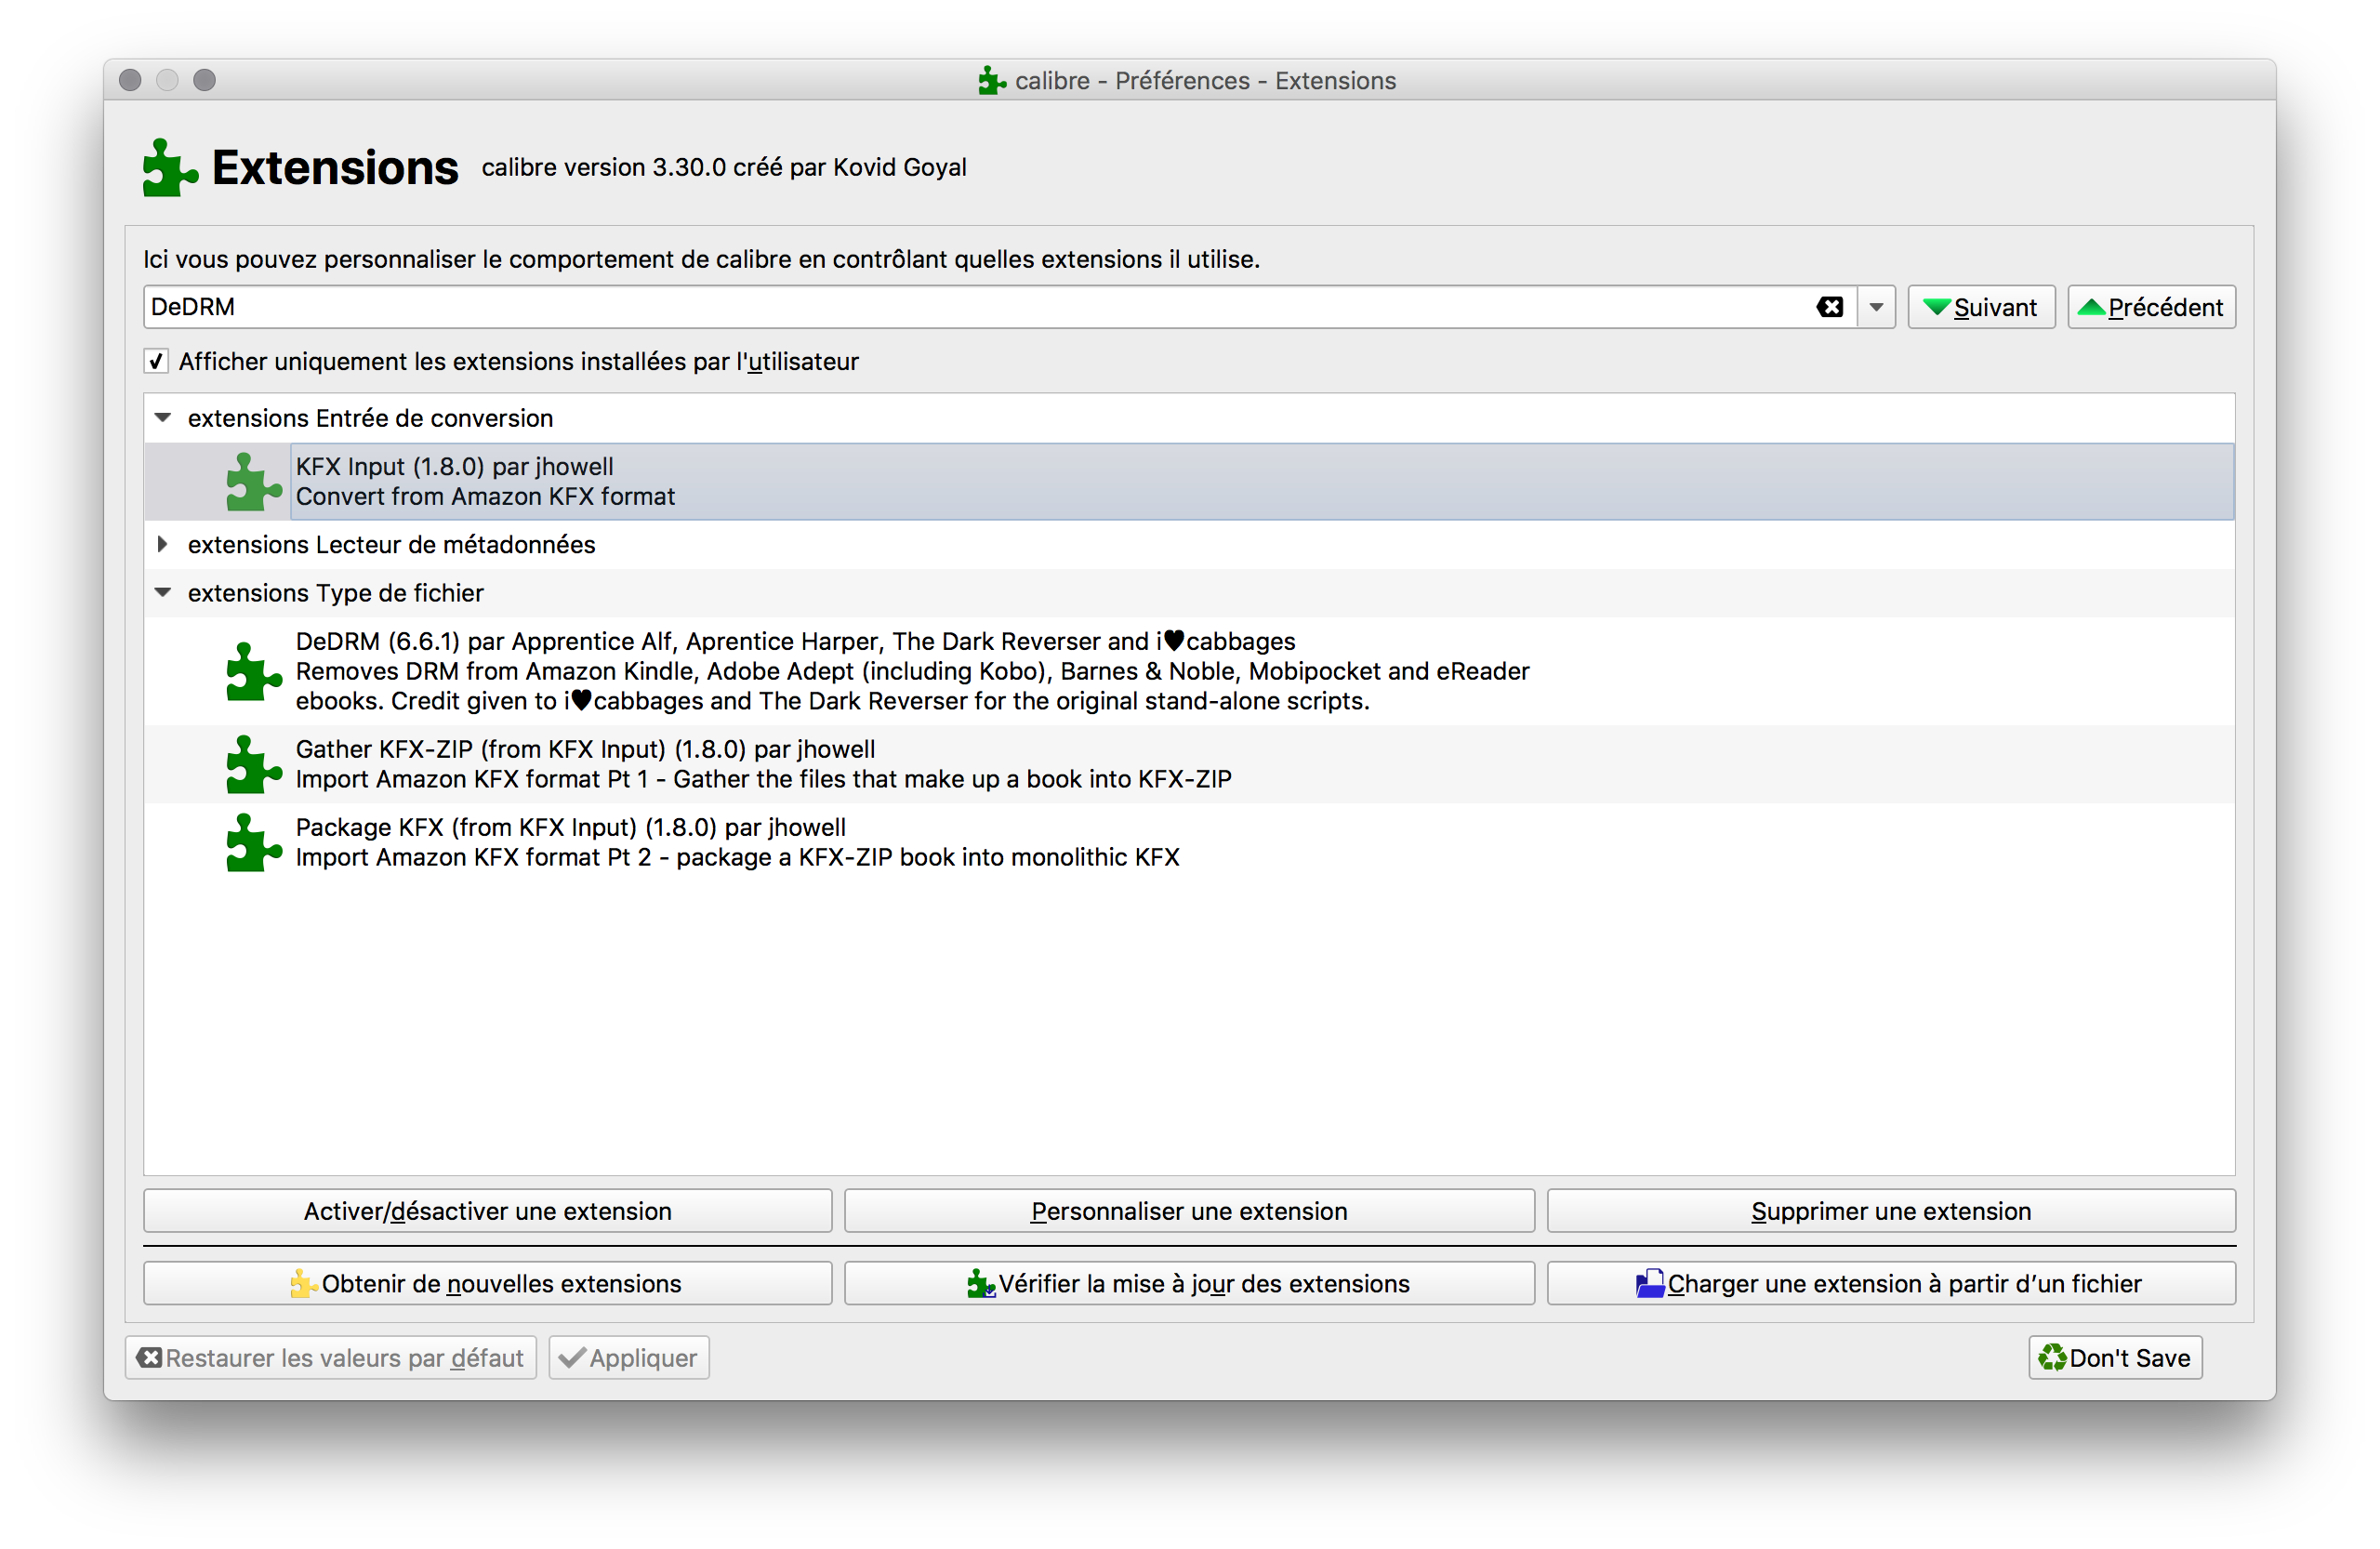Click the extensions Lecteur de métadonnées label
This screenshot has width=2380, height=1549.
(x=391, y=544)
